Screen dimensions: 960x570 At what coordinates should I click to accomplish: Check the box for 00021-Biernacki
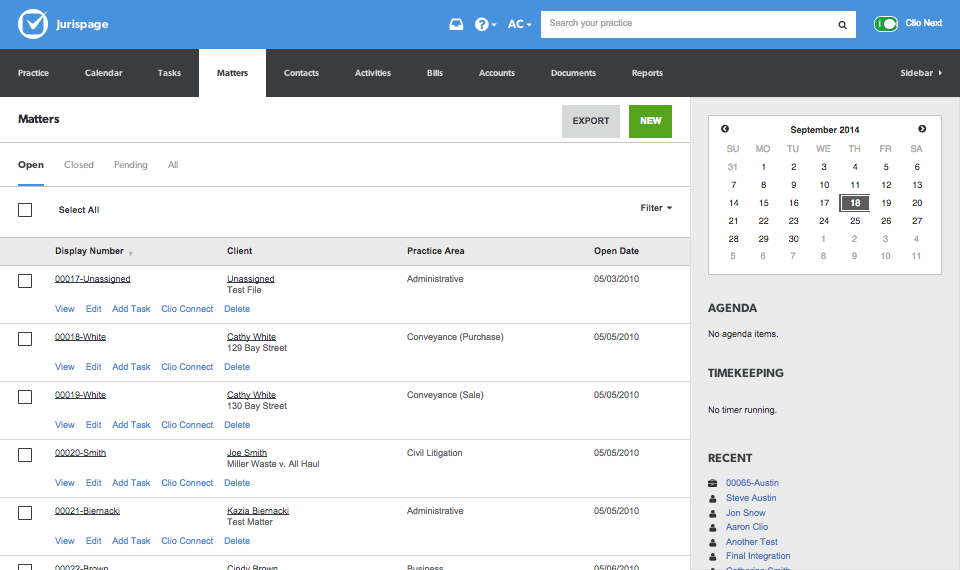point(25,513)
